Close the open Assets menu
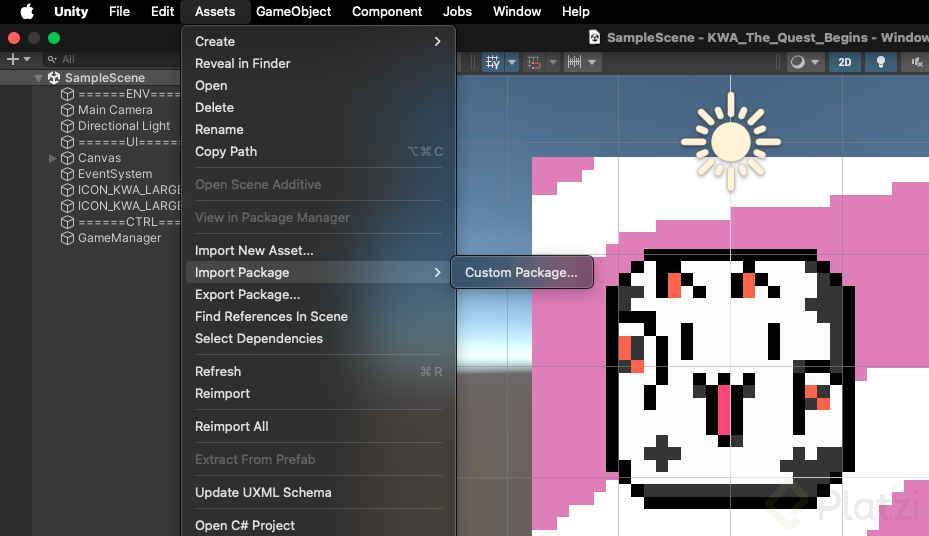The width and height of the screenshot is (929, 536). [x=215, y=11]
